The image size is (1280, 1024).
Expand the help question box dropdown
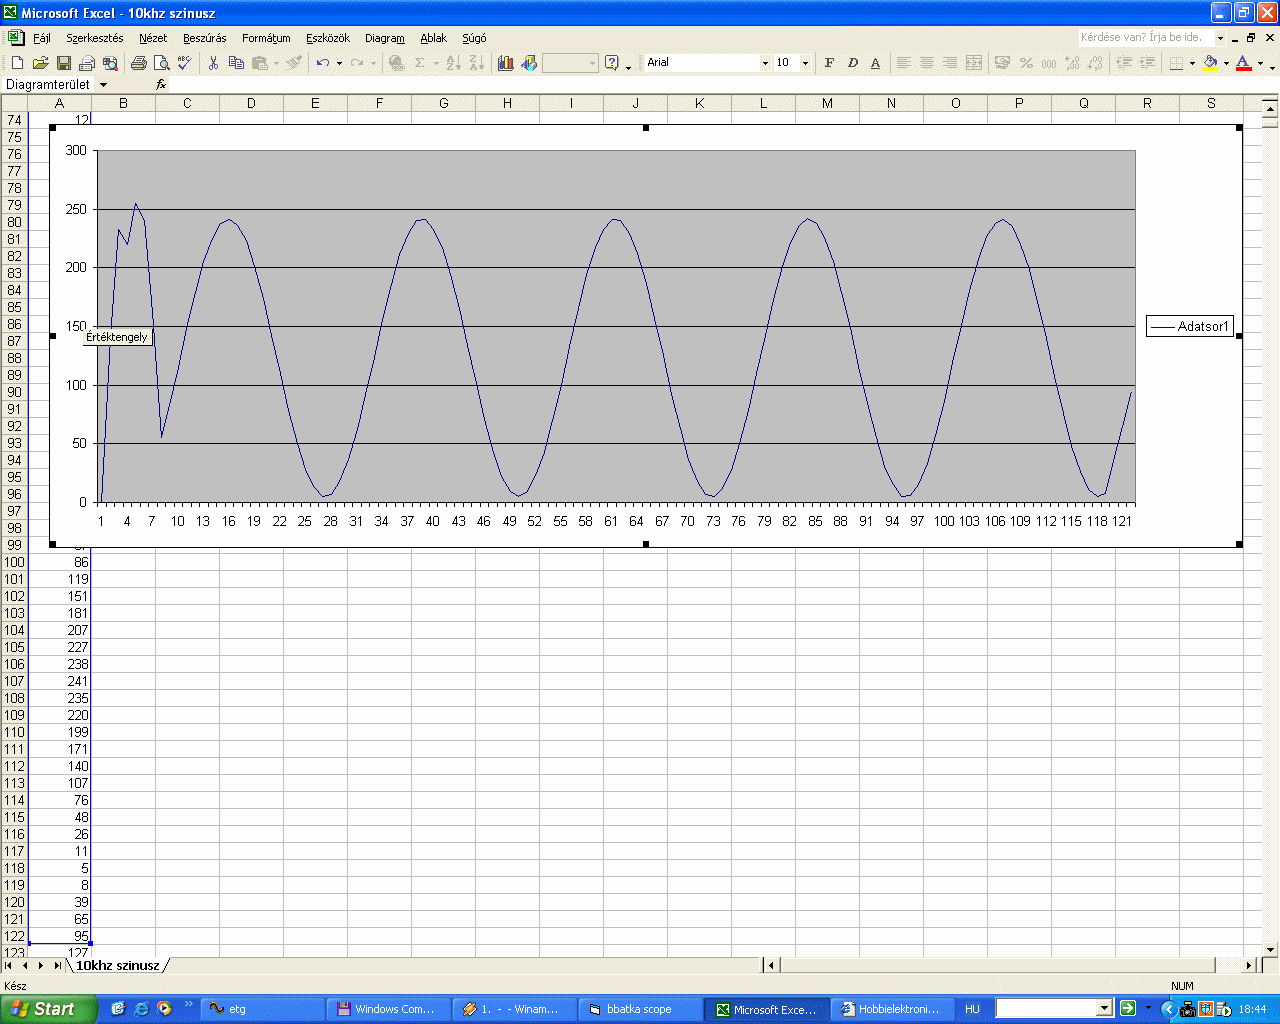[1220, 38]
